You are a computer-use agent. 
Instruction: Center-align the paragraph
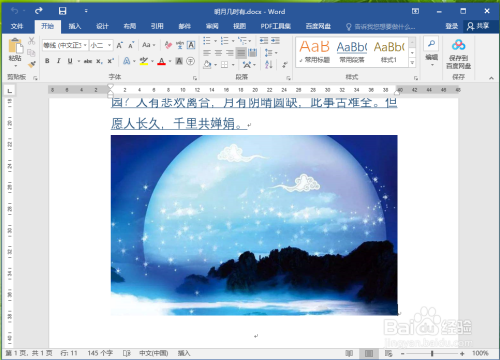tap(218, 53)
